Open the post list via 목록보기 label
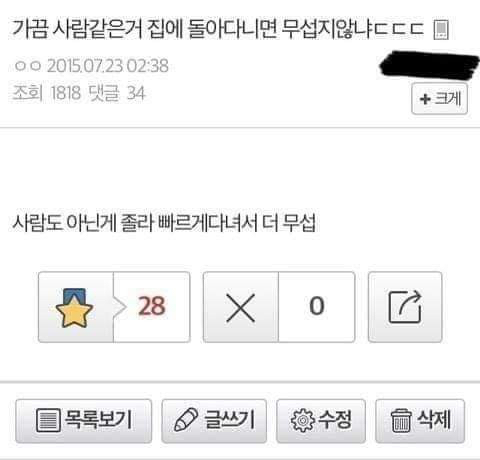 point(99,419)
